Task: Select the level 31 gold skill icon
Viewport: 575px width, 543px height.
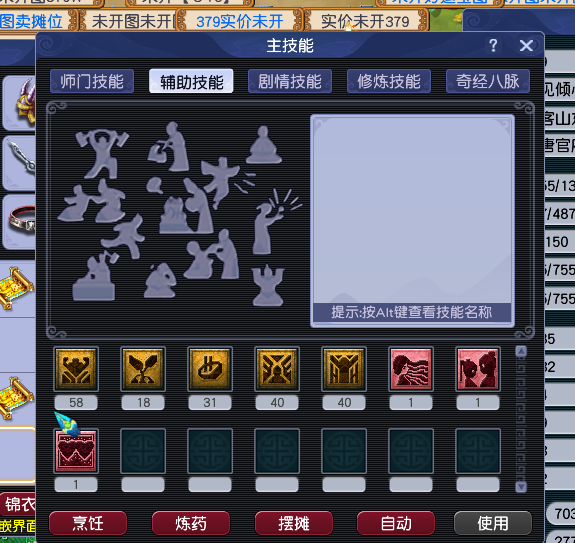Action: 210,369
